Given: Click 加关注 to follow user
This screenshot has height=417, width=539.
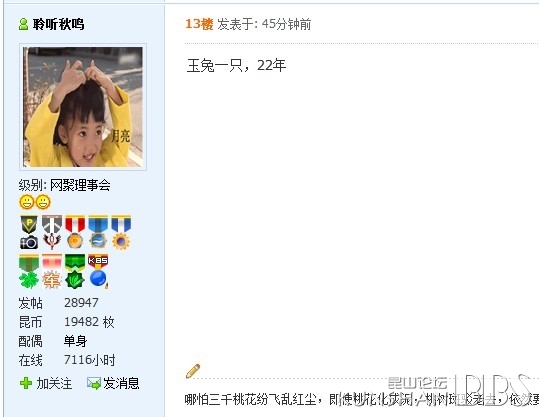Looking at the screenshot, I should [x=54, y=383].
